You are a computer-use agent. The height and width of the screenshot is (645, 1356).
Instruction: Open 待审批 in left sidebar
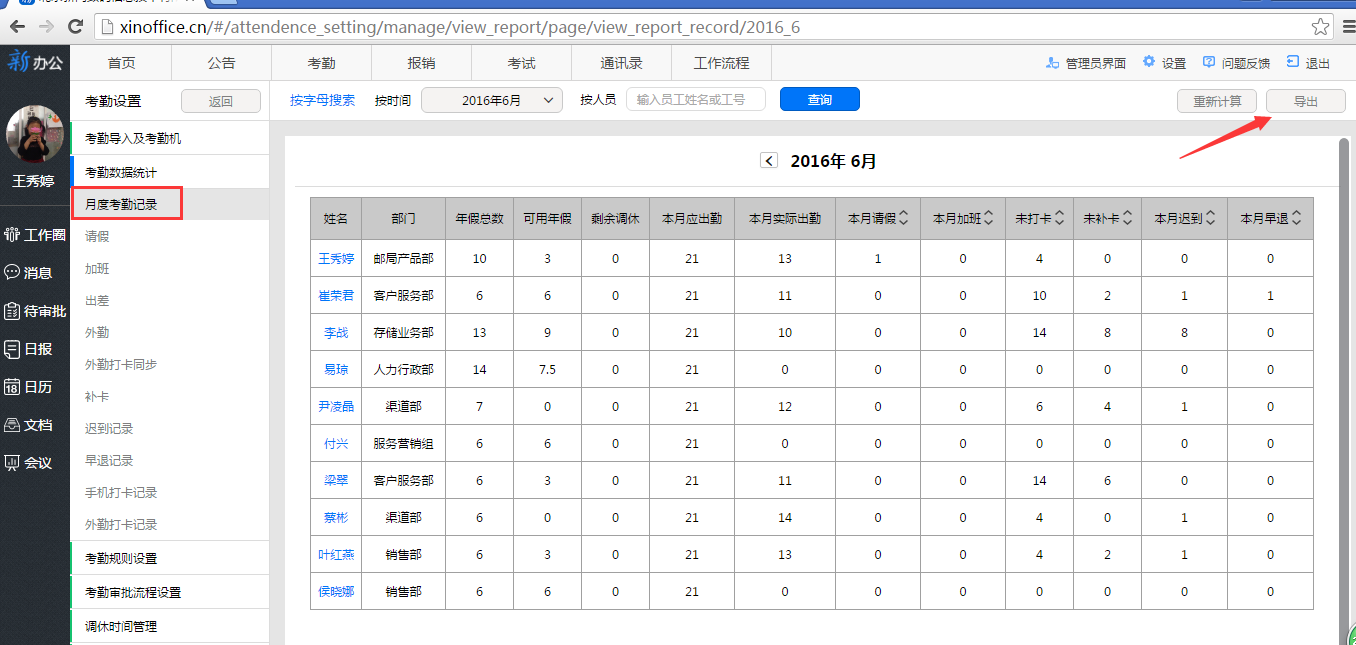coord(35,311)
